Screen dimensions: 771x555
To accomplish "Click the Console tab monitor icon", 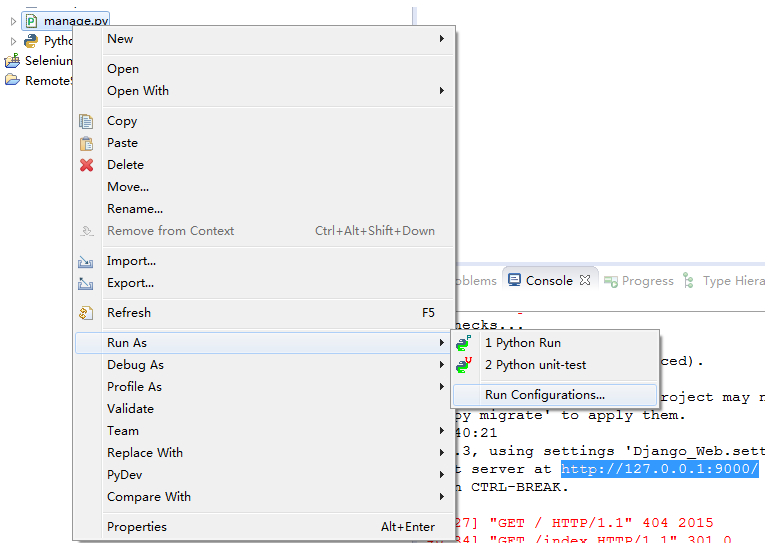I will (514, 280).
